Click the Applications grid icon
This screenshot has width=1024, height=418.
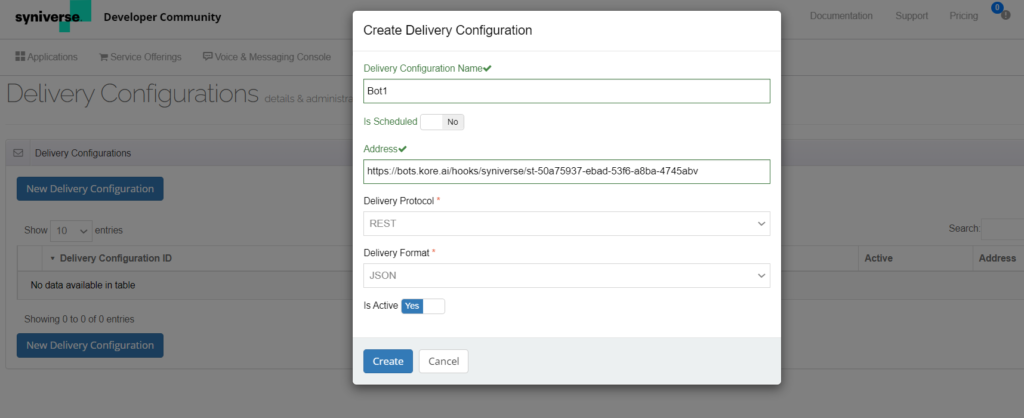[21, 57]
